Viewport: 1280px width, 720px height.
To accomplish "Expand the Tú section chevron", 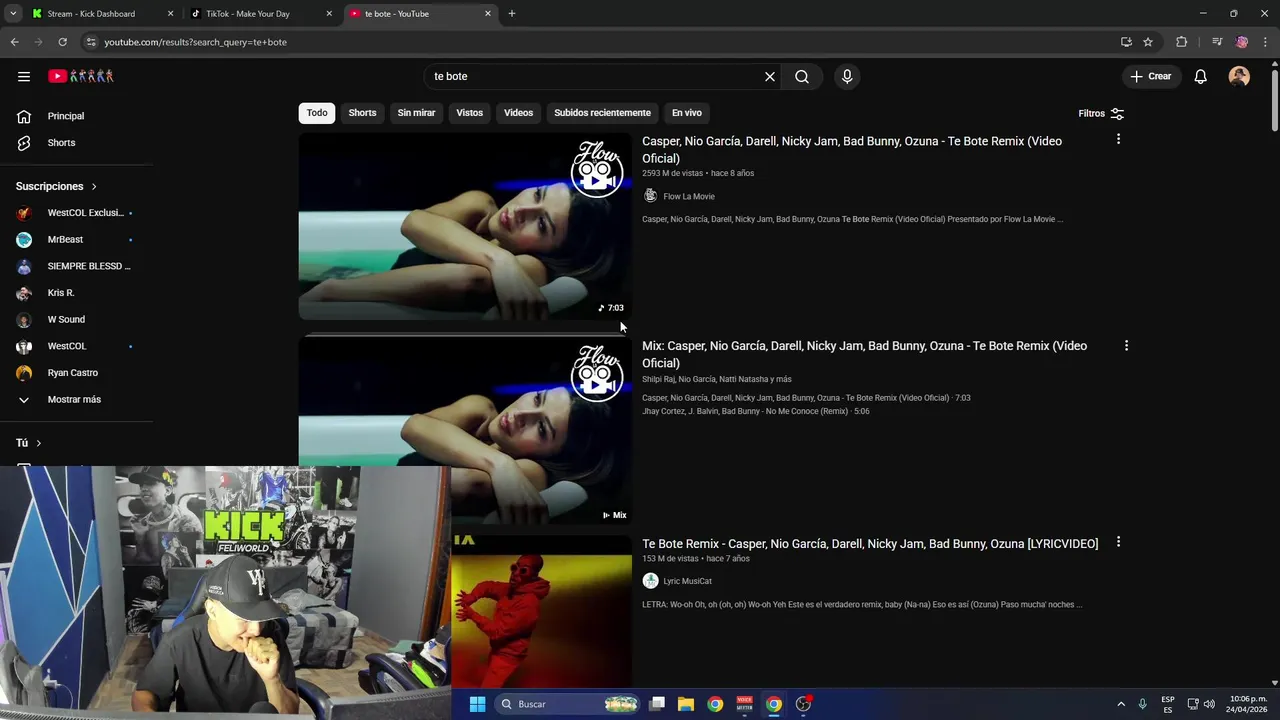I will pyautogui.click(x=39, y=443).
